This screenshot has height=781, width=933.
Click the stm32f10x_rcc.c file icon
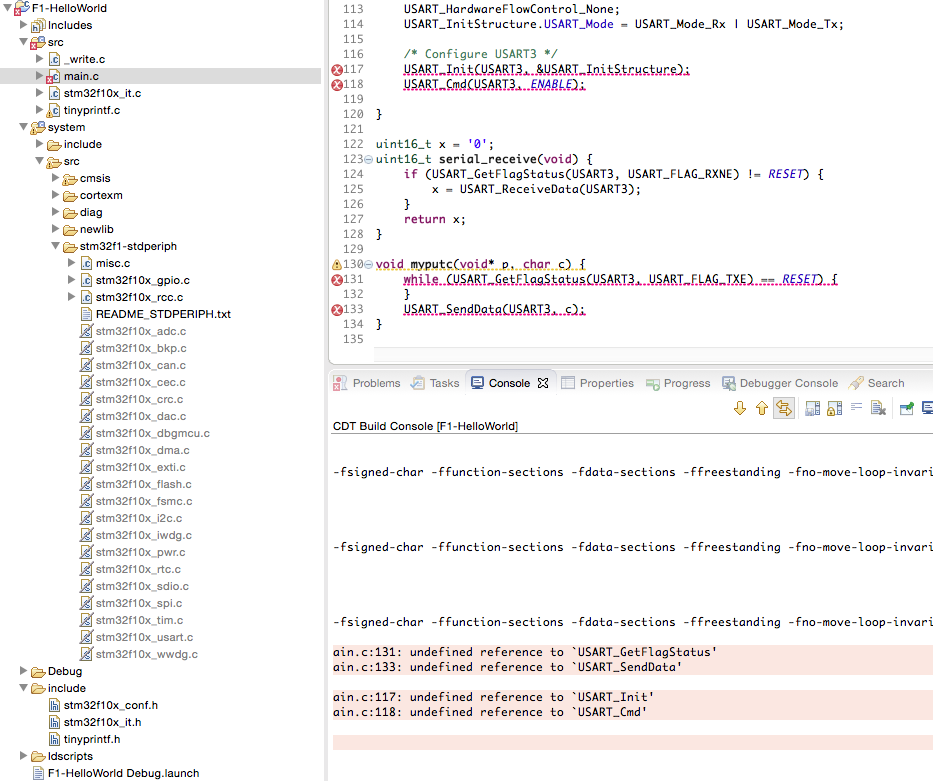86,297
